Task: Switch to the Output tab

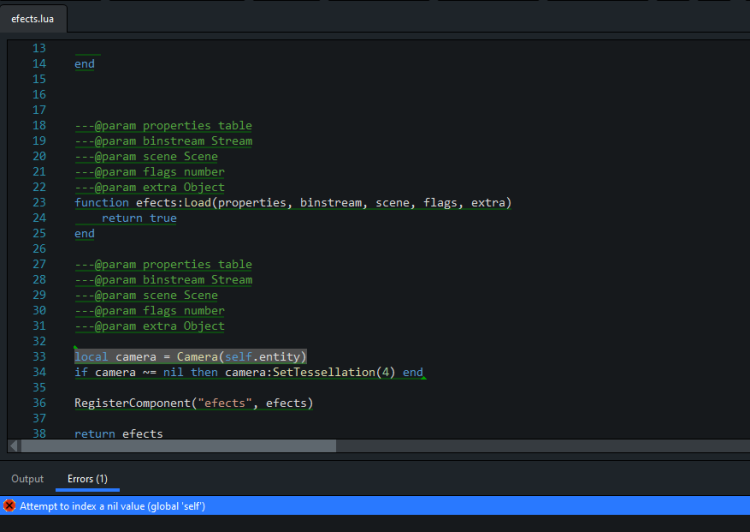Action: tap(28, 479)
